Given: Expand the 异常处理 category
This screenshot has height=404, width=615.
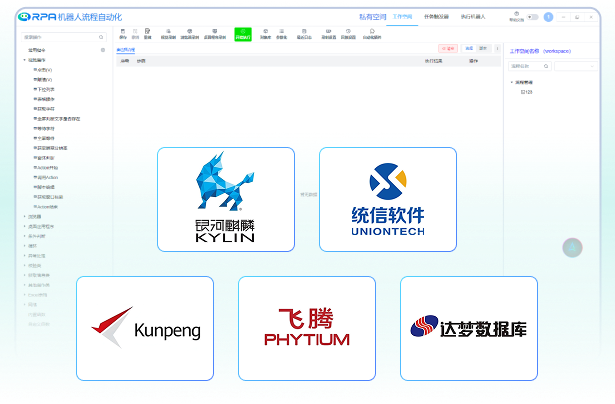Looking at the screenshot, I should click(x=24, y=256).
